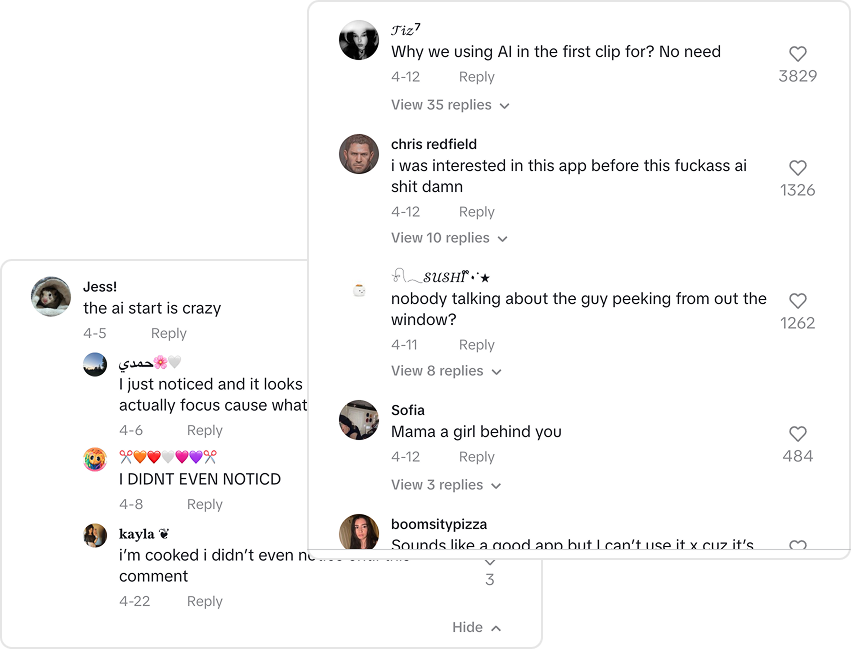
Task: Like Tiz's comment about AI clip
Action: [x=797, y=55]
